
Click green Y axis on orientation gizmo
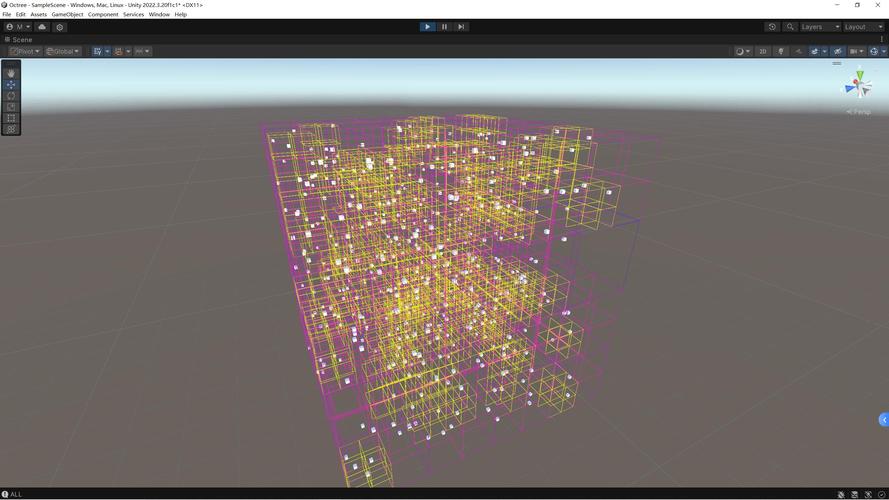point(860,75)
